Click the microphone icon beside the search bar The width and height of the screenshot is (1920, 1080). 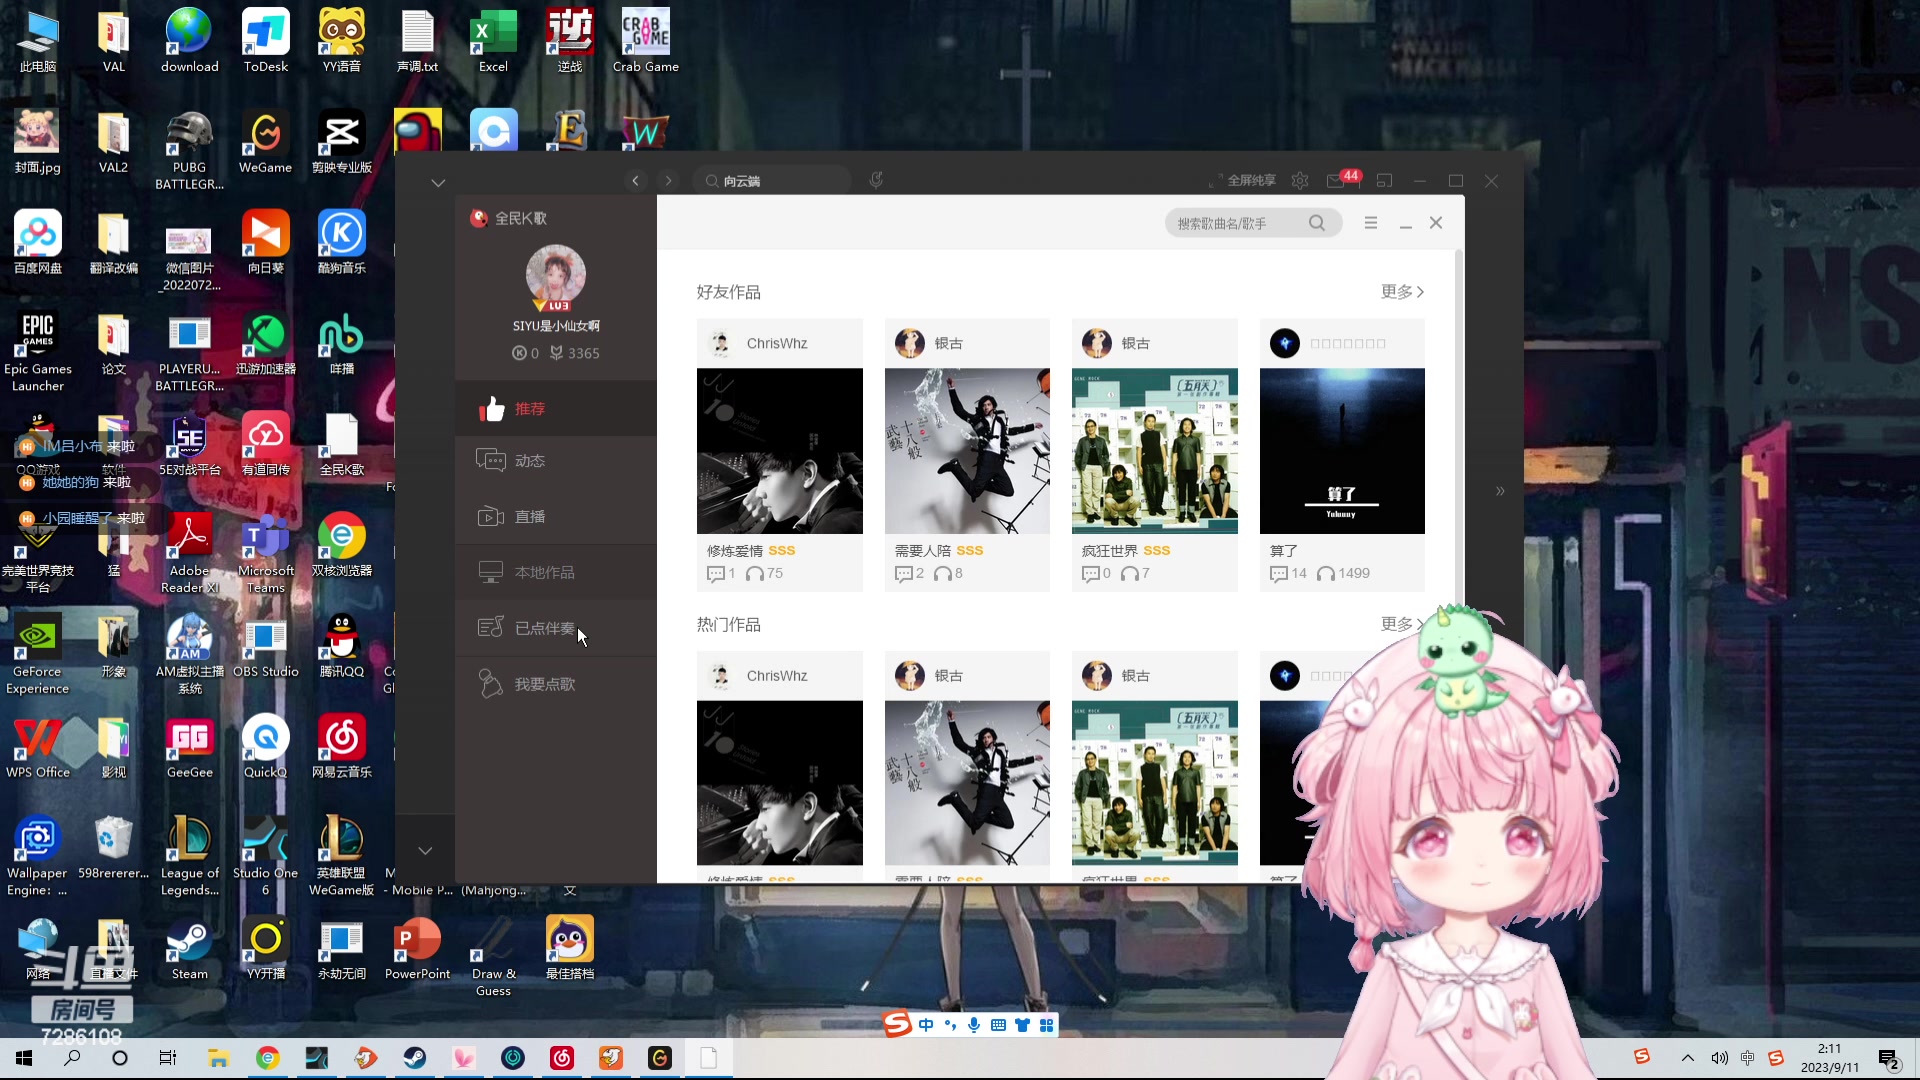tap(876, 180)
